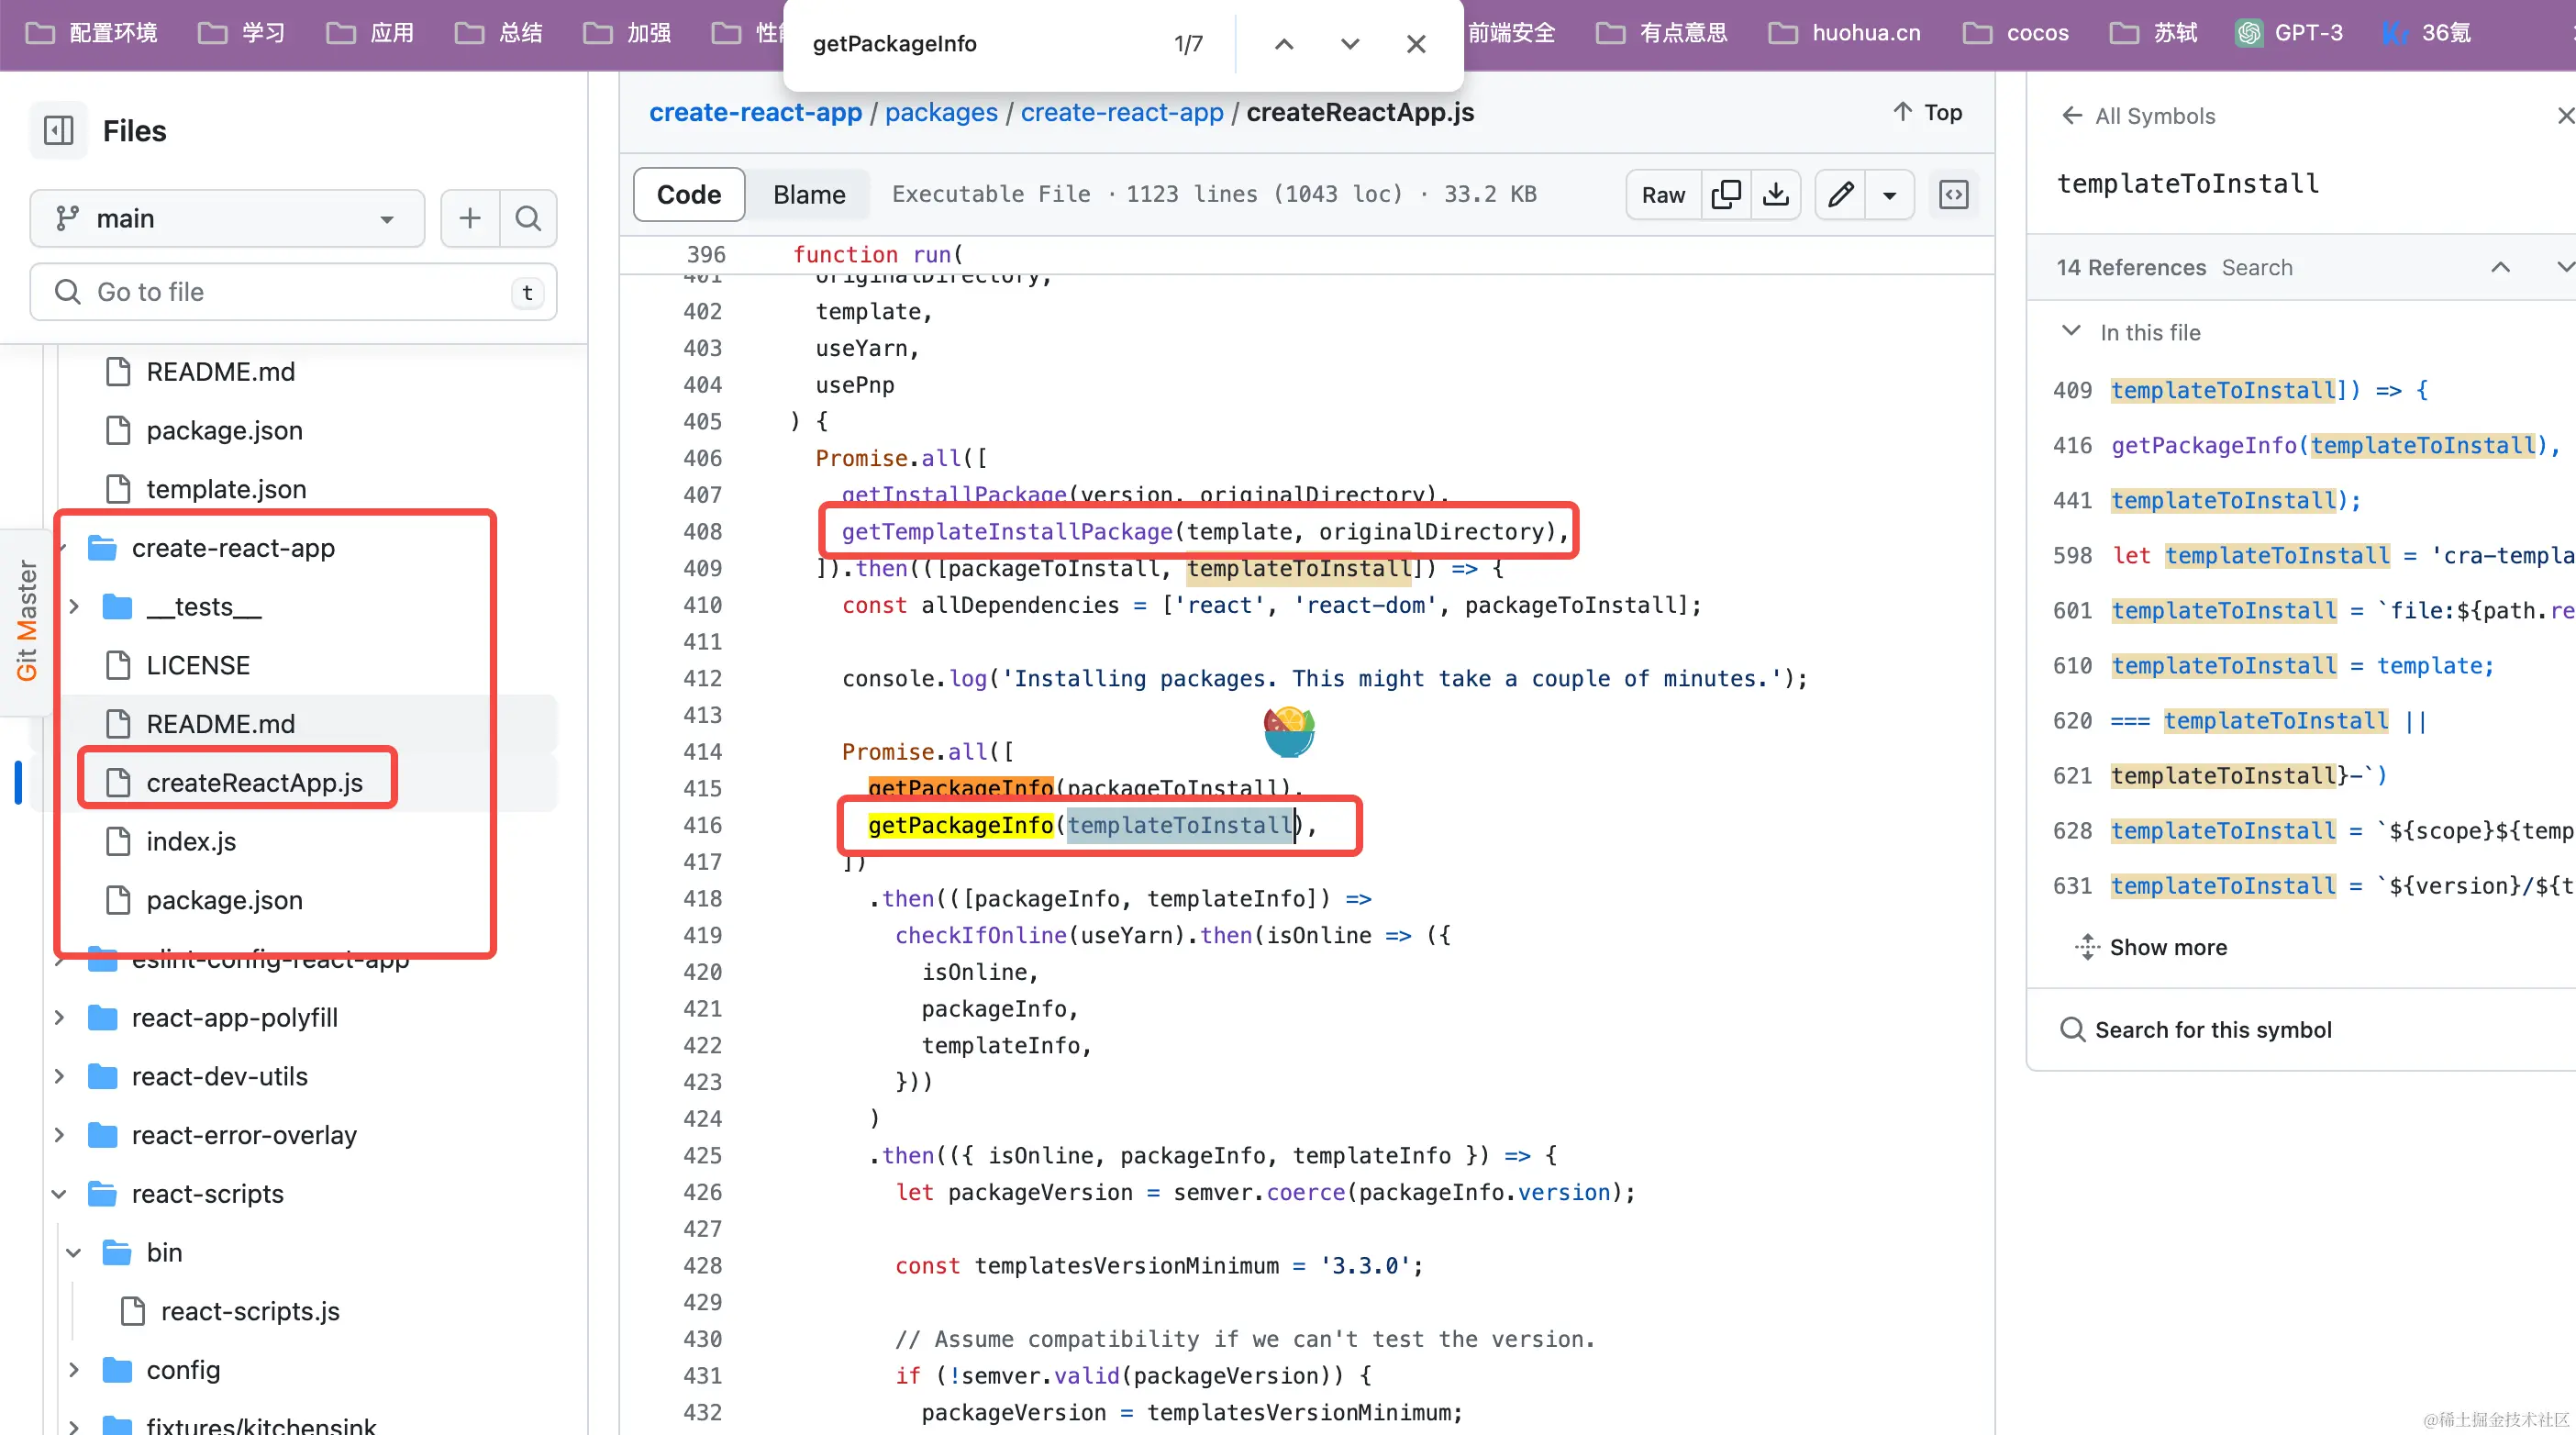This screenshot has height=1435, width=2576.
Task: Open edit options dropdown arrow
Action: (1889, 194)
